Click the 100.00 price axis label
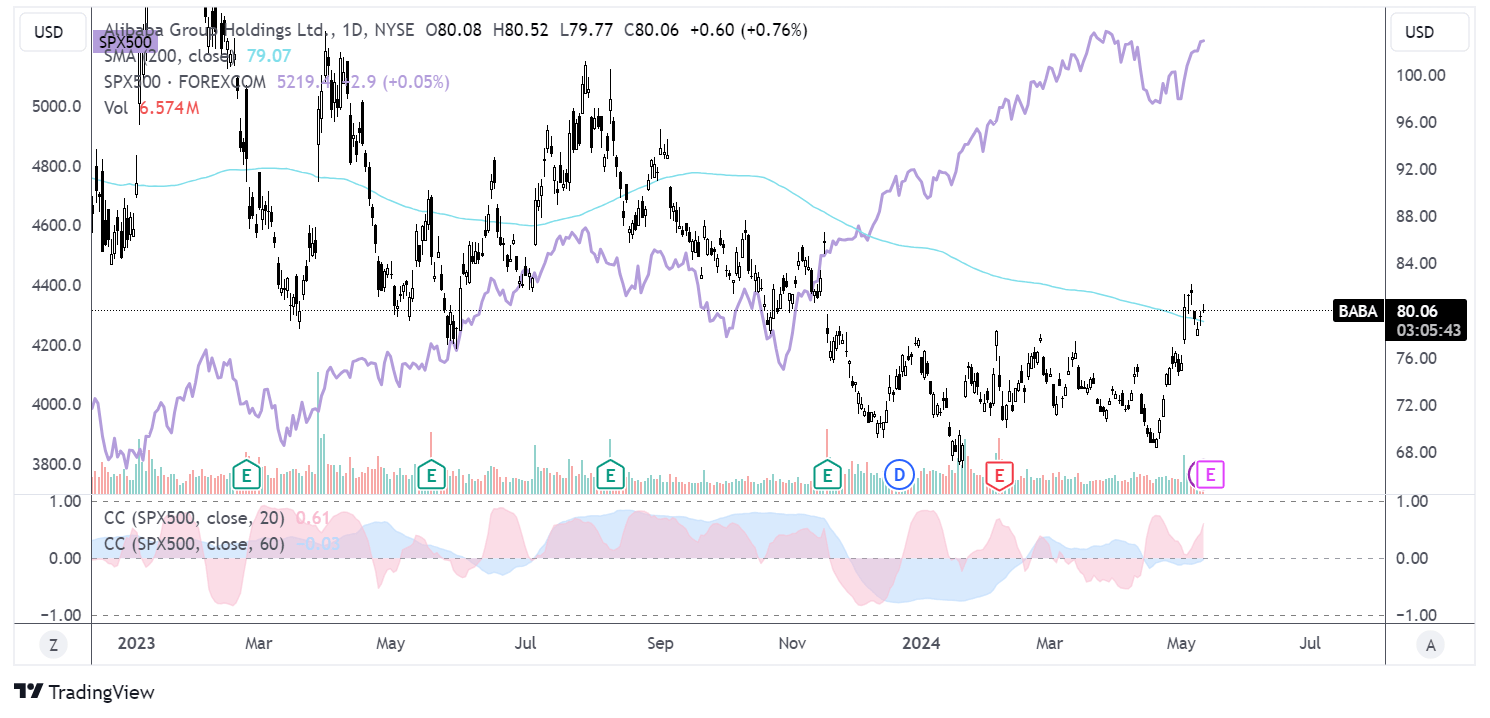1490x718 pixels. pos(1423,75)
